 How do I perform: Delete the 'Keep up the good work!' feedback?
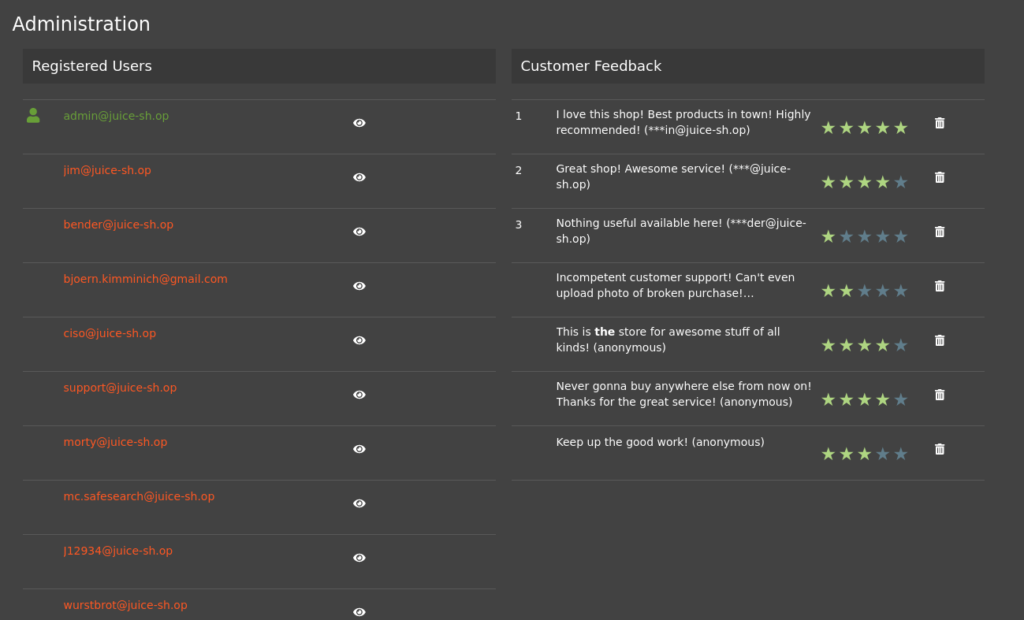tap(939, 449)
